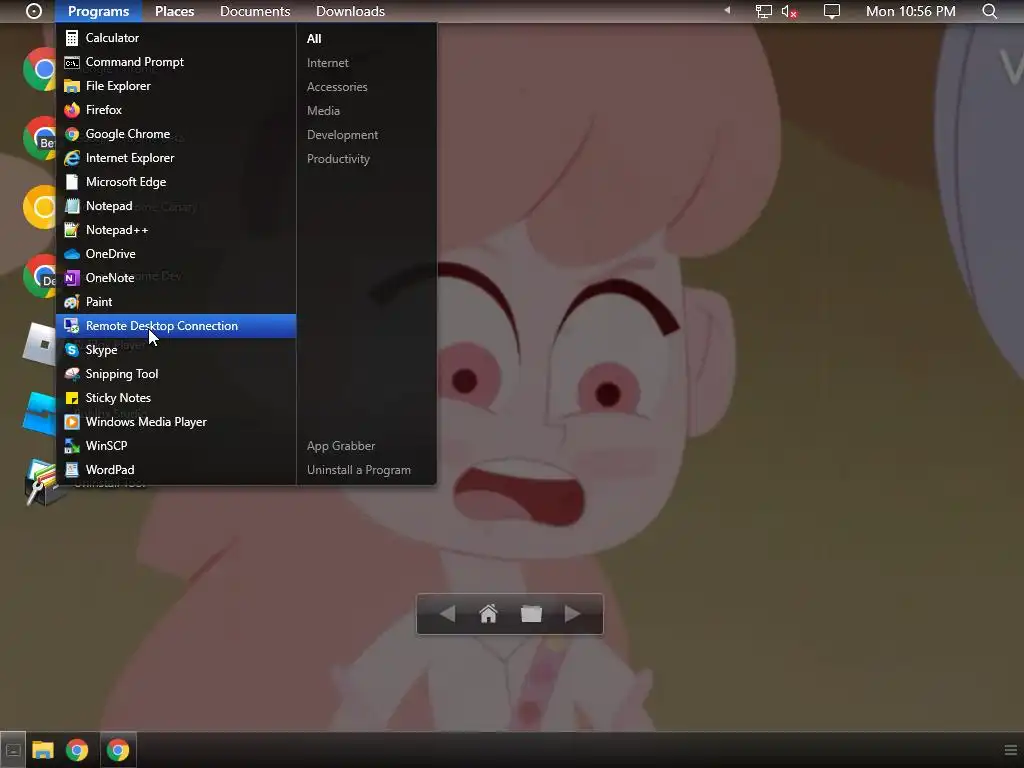Open the search magnifier in top bar
Screen dimensions: 1024x768
[x=989, y=11]
